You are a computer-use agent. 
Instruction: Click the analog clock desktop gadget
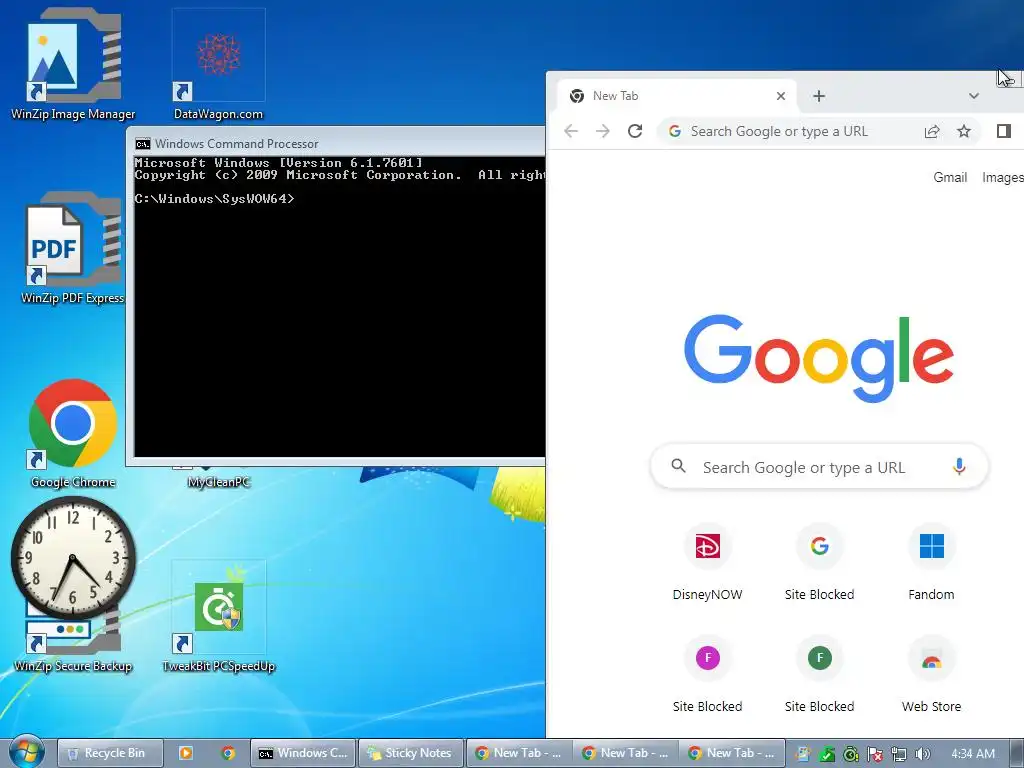coord(73,558)
